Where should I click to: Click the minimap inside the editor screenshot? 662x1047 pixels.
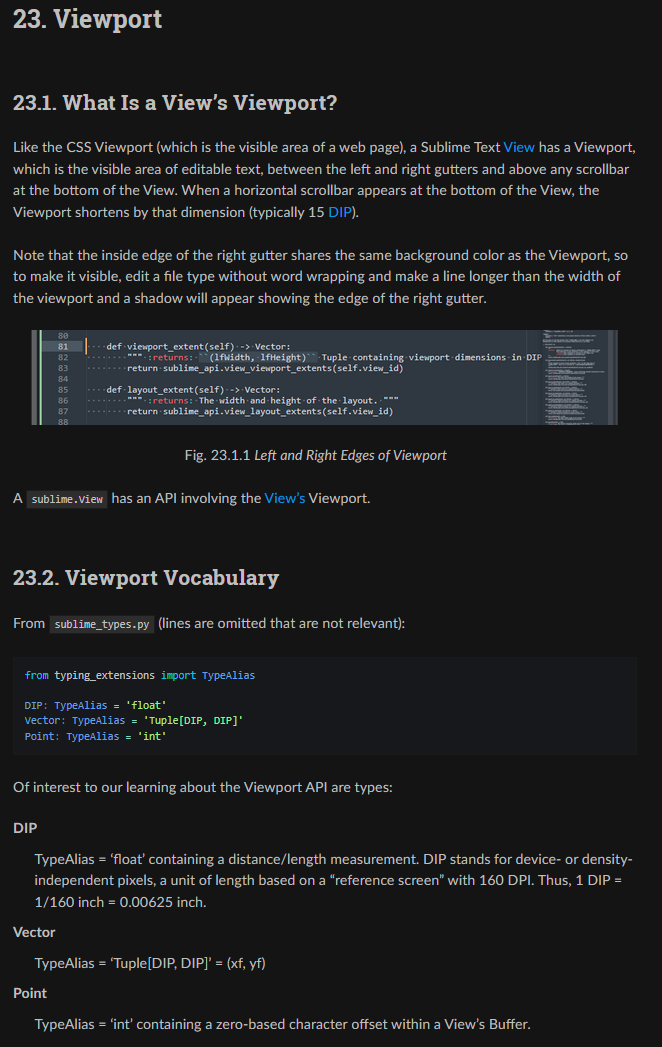coord(580,377)
